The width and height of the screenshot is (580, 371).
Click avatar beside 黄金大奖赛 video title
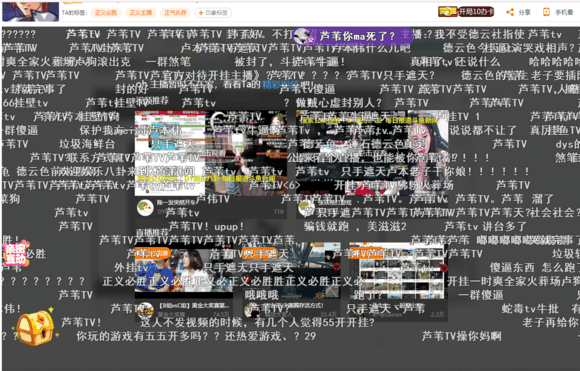pos(146,310)
